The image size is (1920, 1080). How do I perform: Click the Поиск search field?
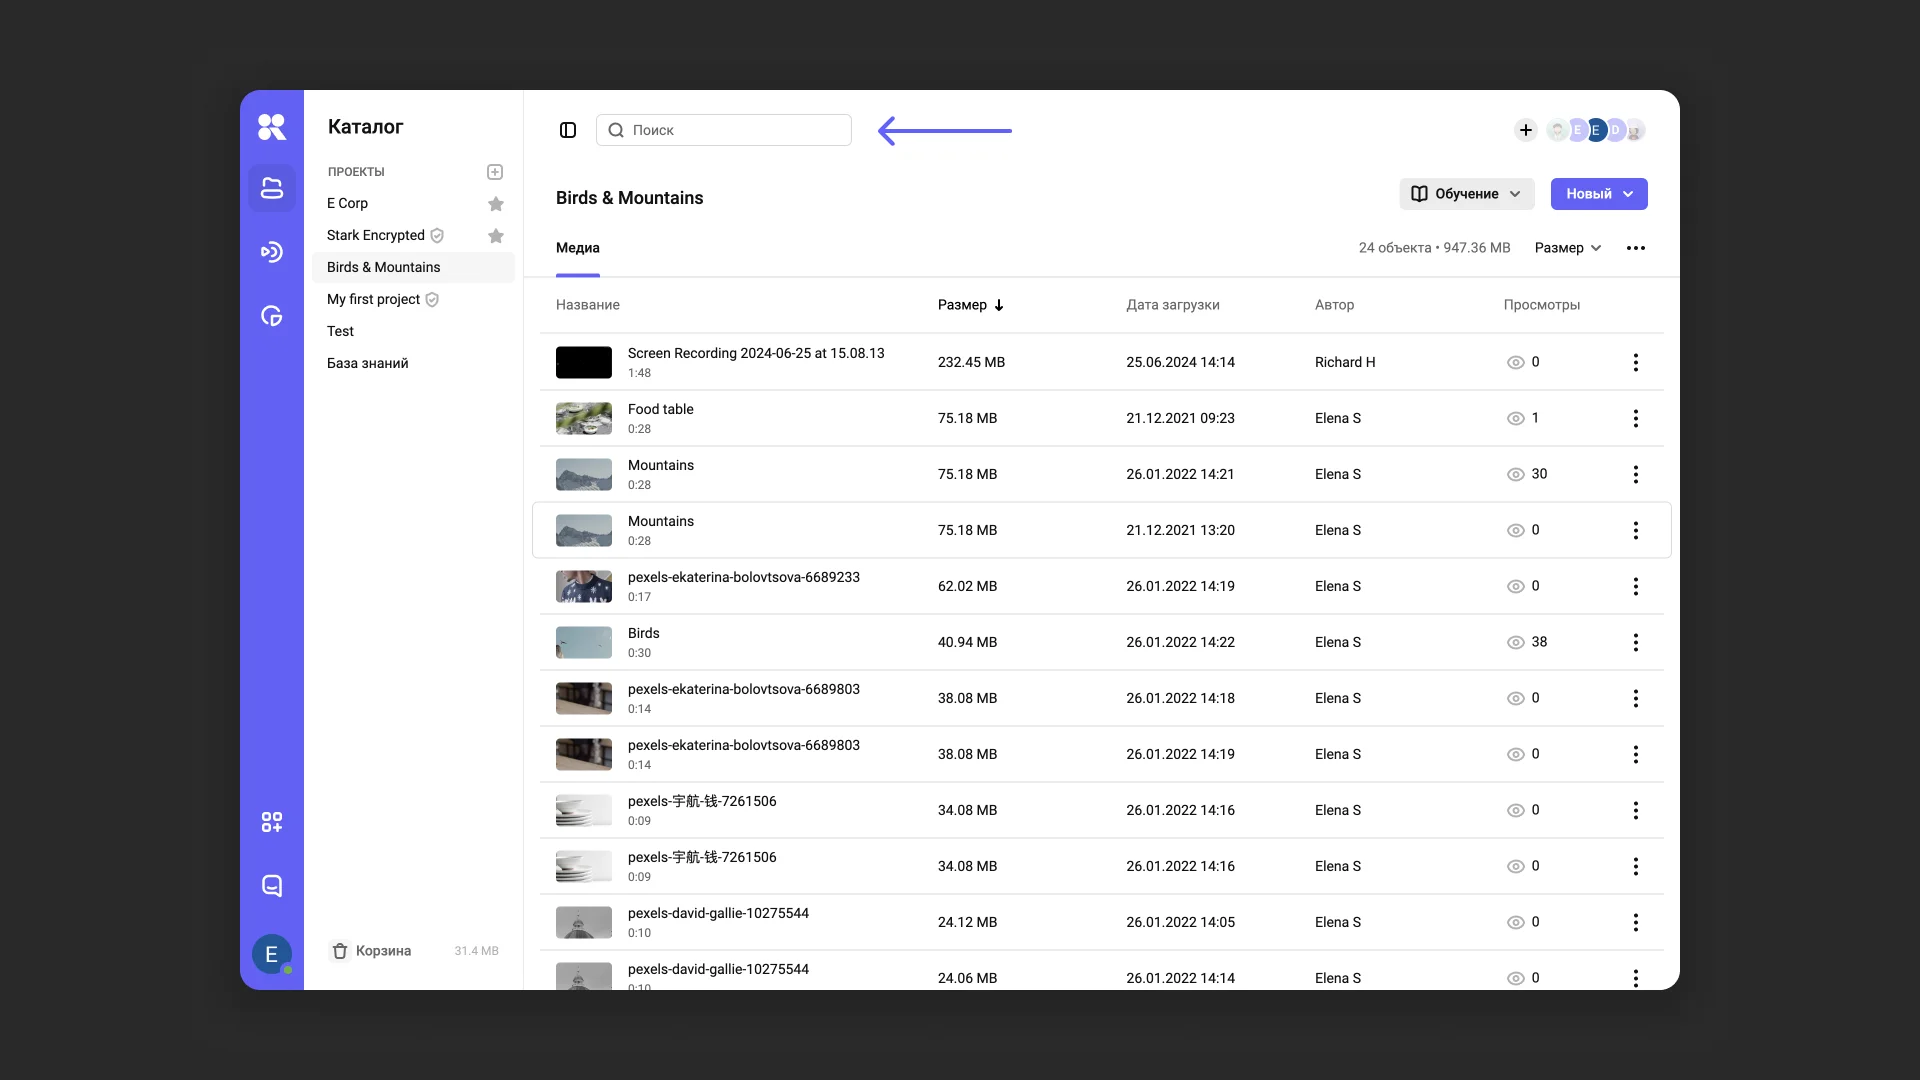pos(724,130)
